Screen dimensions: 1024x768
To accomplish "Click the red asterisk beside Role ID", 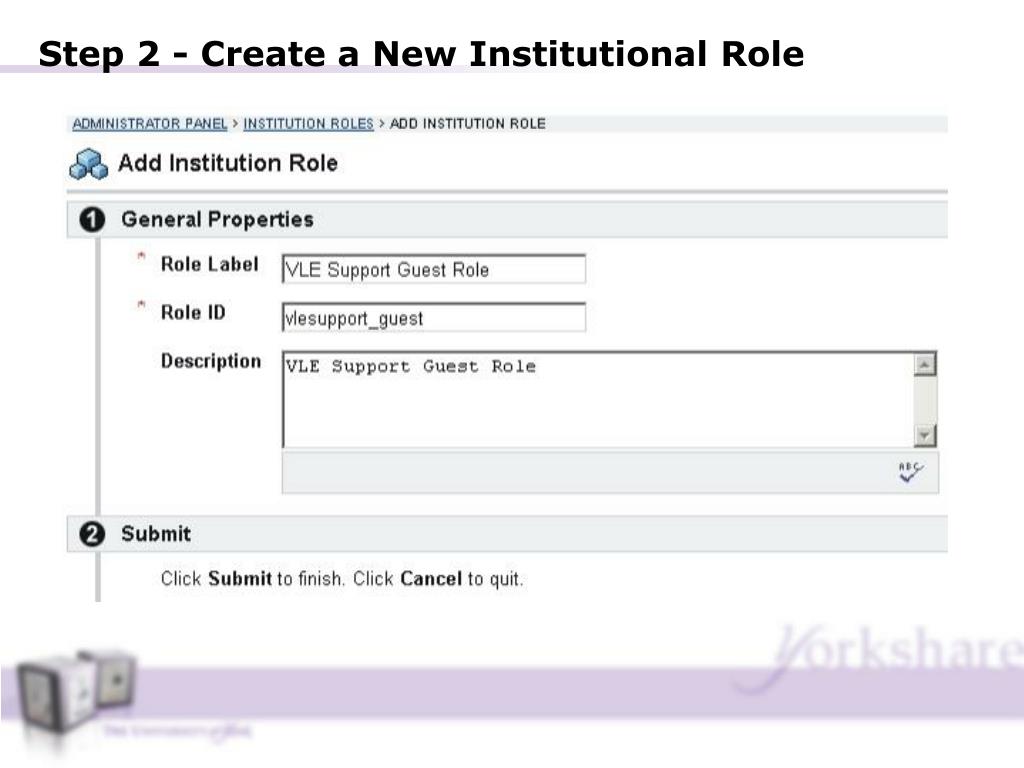I will 140,305.
